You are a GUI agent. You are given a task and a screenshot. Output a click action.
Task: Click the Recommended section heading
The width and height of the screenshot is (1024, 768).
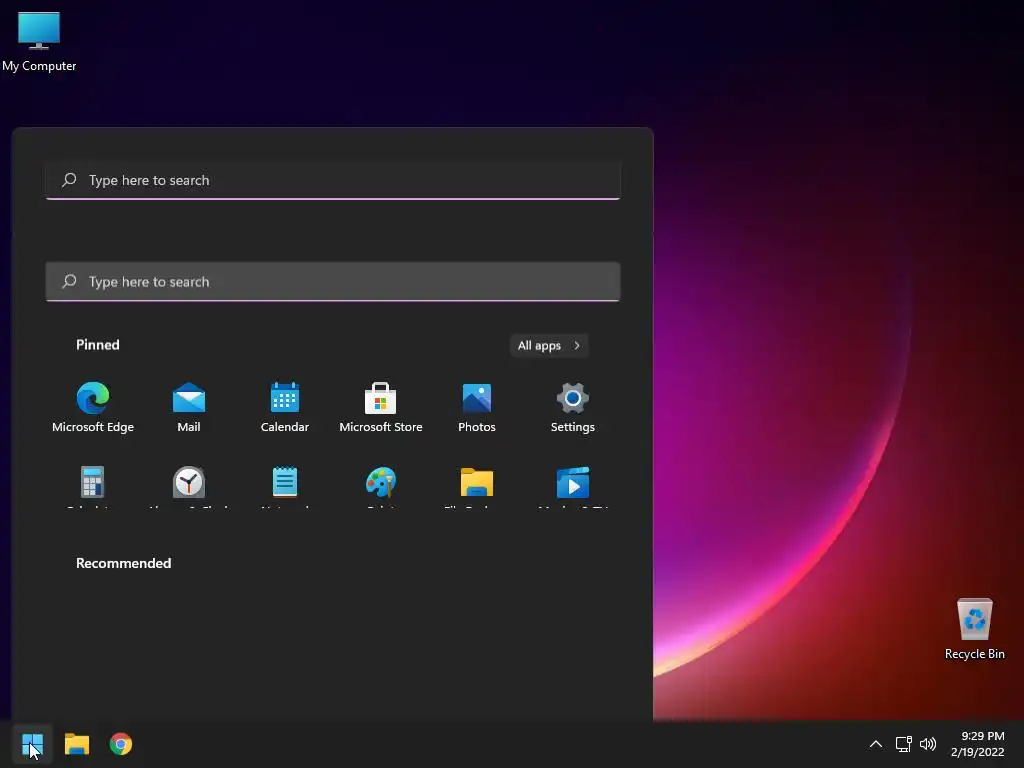123,563
